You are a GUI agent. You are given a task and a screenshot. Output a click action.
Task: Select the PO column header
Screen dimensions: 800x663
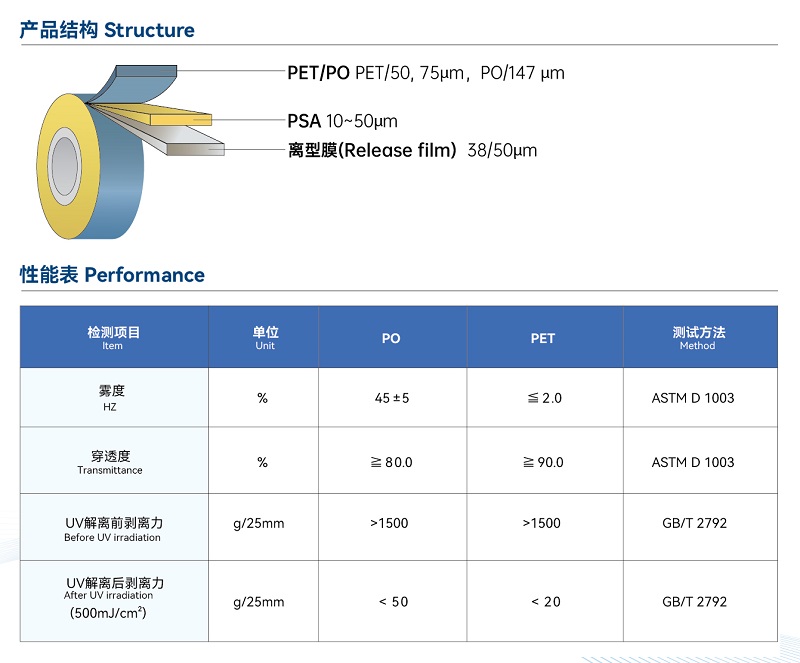[x=391, y=338]
